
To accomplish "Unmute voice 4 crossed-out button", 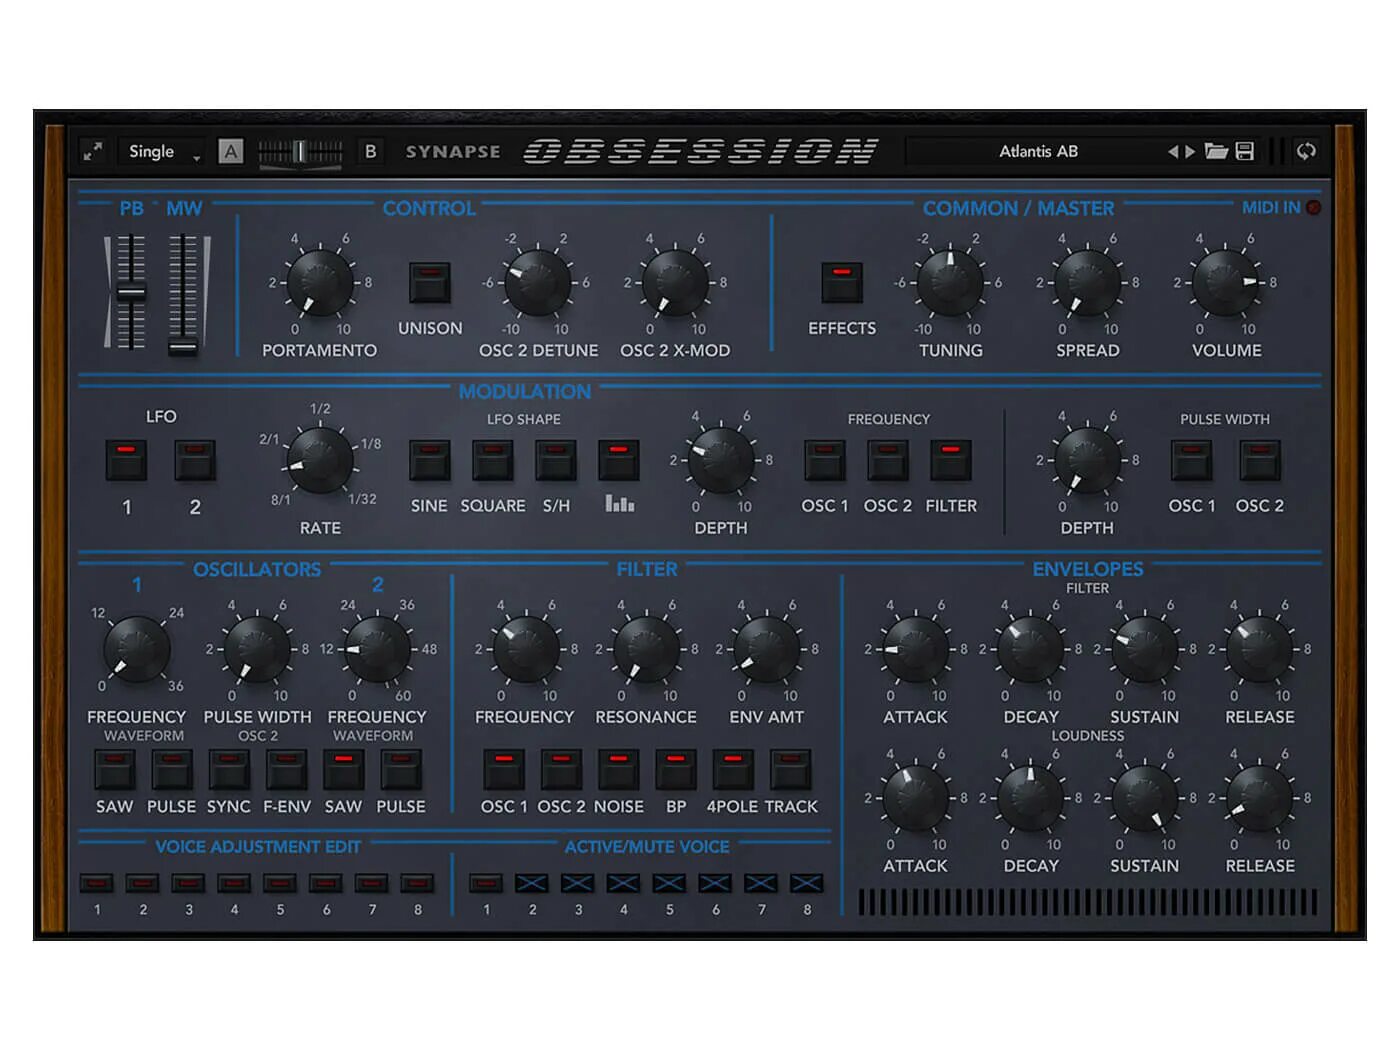I will click(623, 883).
